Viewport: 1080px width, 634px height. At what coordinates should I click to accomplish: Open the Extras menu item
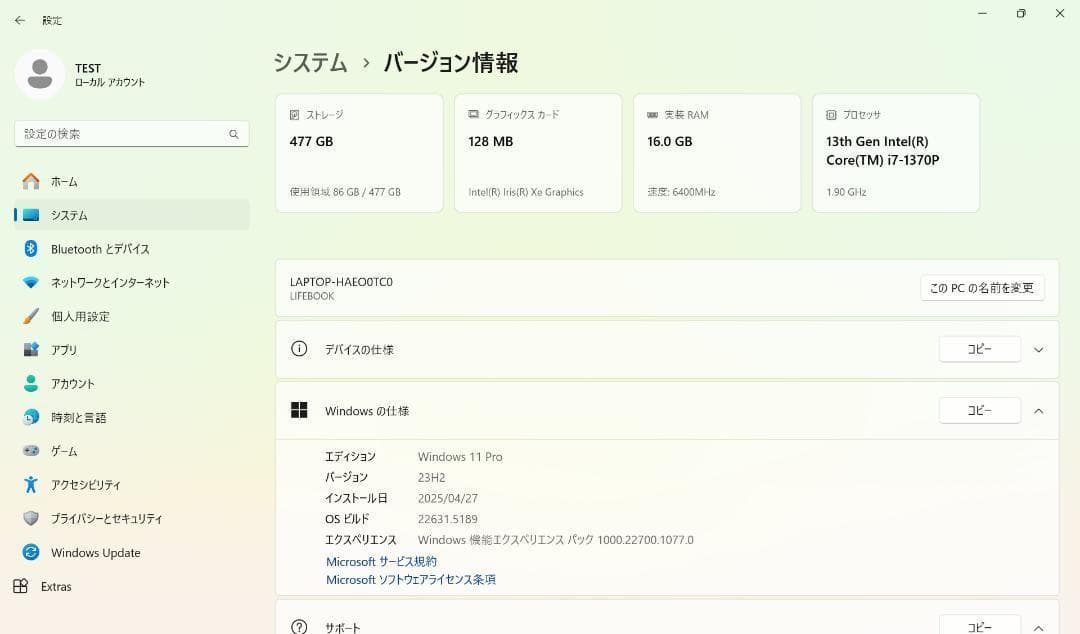click(x=55, y=586)
